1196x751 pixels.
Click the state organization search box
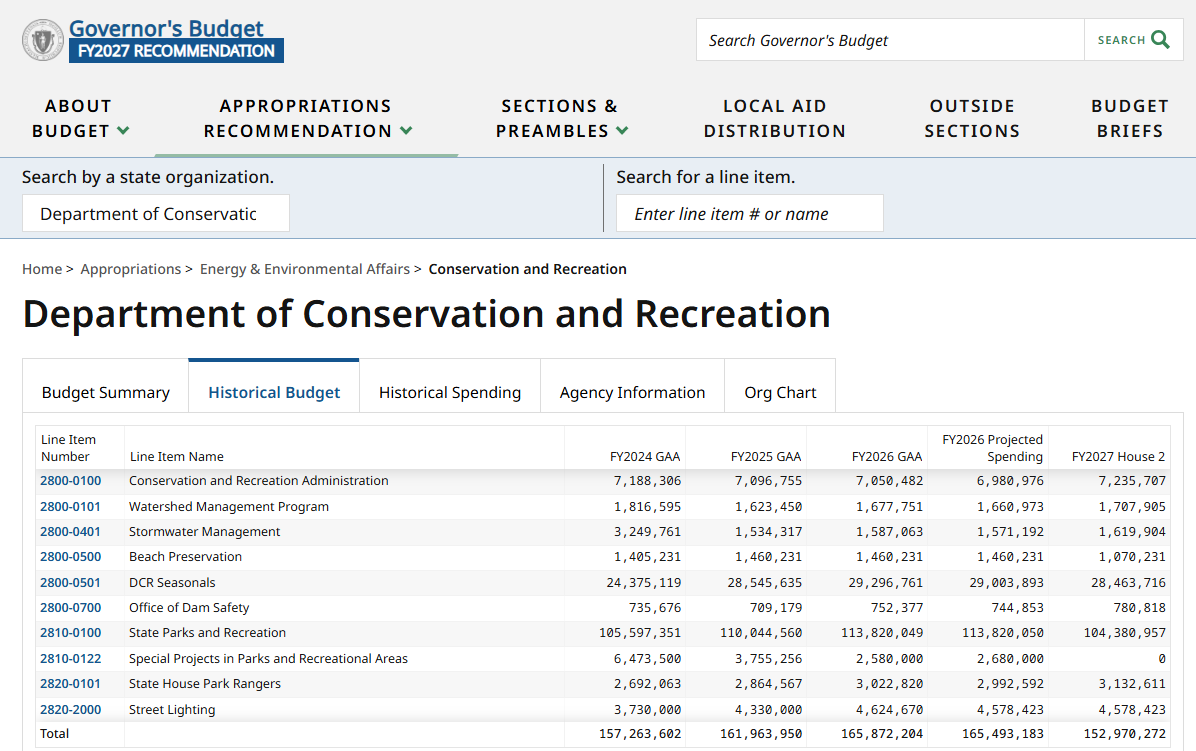pos(155,213)
